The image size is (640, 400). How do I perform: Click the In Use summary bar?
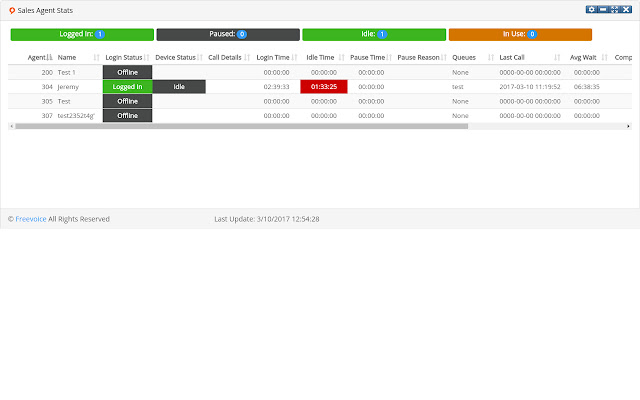pos(520,34)
